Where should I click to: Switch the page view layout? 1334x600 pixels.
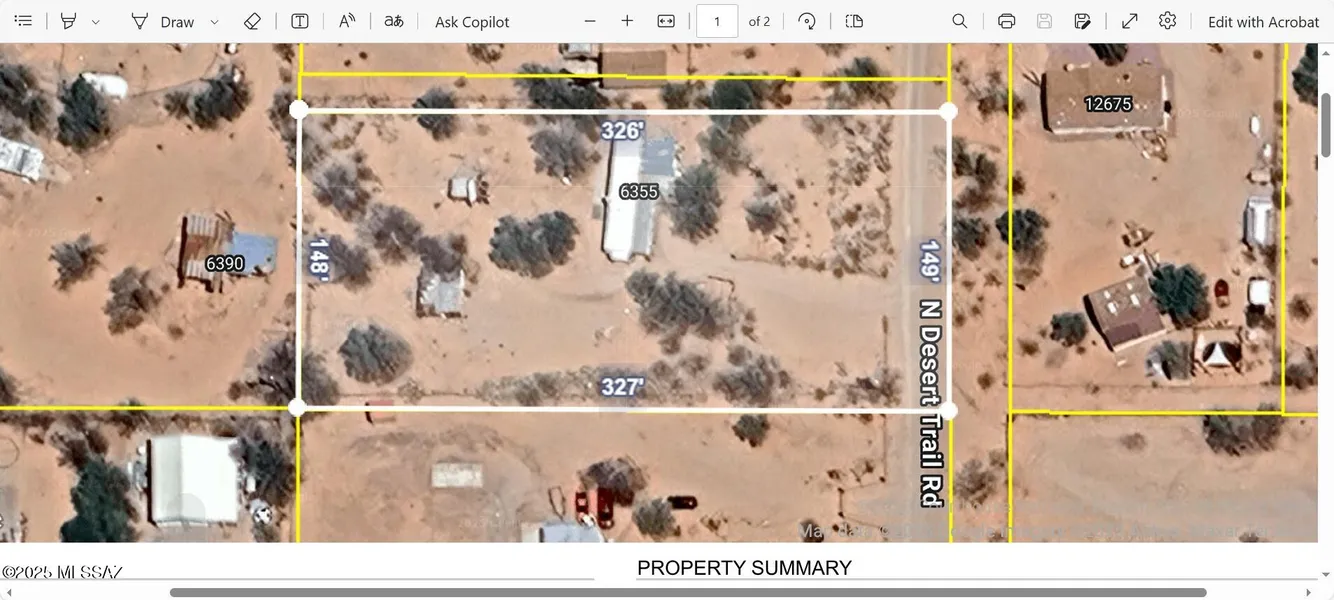852,20
